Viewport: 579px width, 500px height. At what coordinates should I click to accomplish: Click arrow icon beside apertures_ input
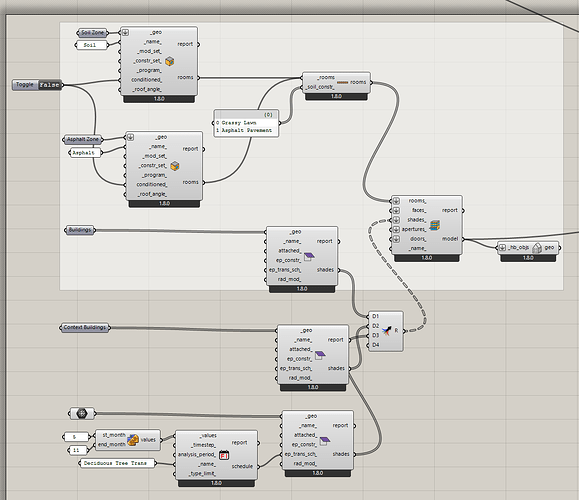(396, 229)
